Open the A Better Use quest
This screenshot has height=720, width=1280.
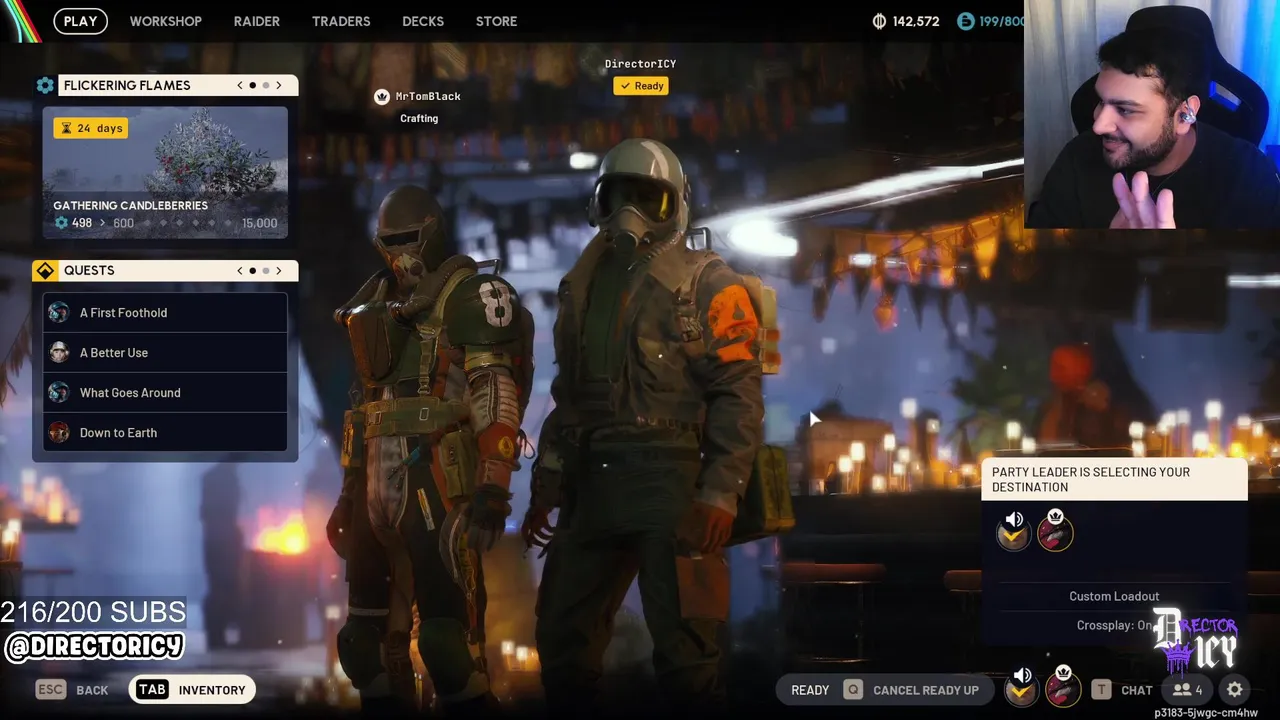[165, 352]
